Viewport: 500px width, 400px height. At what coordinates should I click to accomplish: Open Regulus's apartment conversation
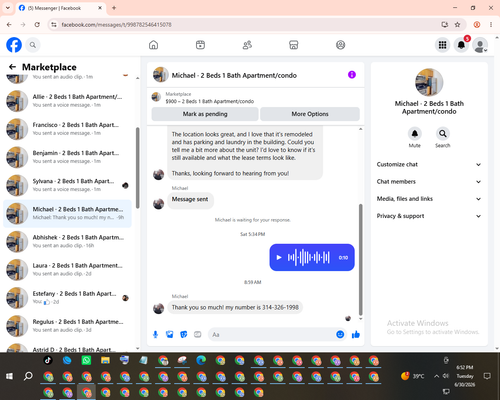67,326
